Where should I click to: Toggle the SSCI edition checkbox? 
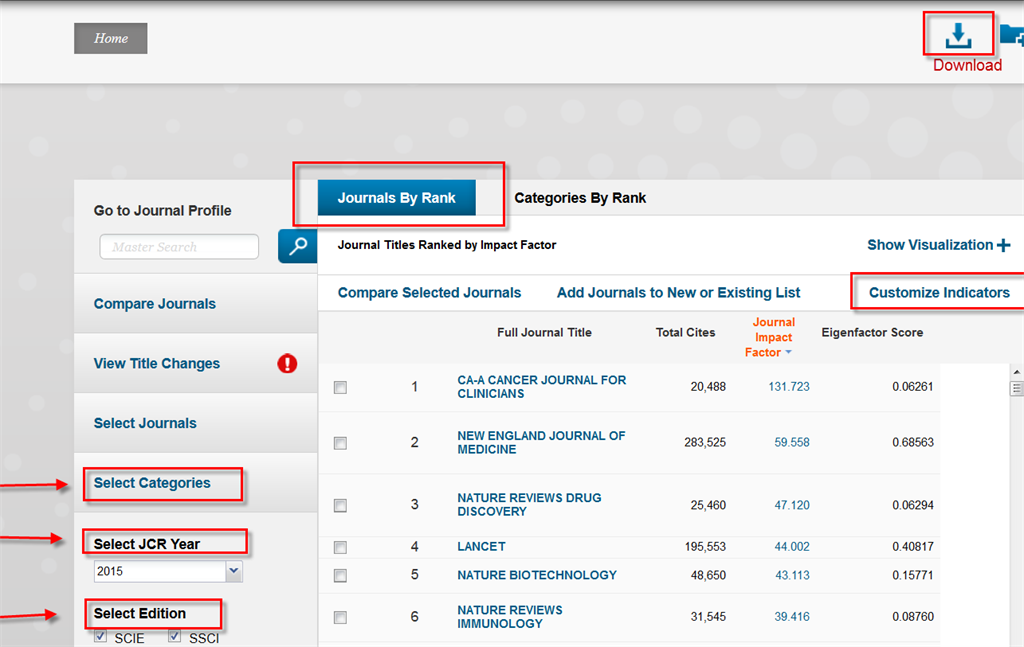coord(175,637)
